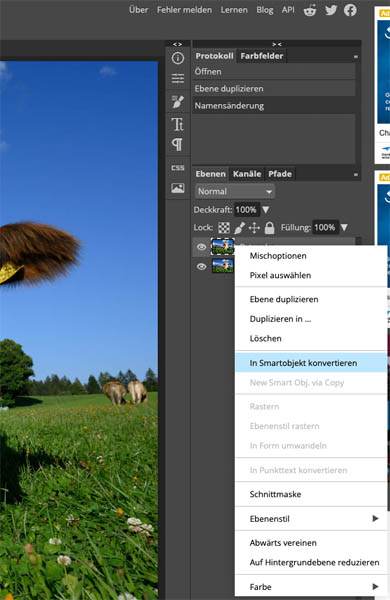Open the Reddit icon link
This screenshot has width=390, height=600.
tap(310, 10)
